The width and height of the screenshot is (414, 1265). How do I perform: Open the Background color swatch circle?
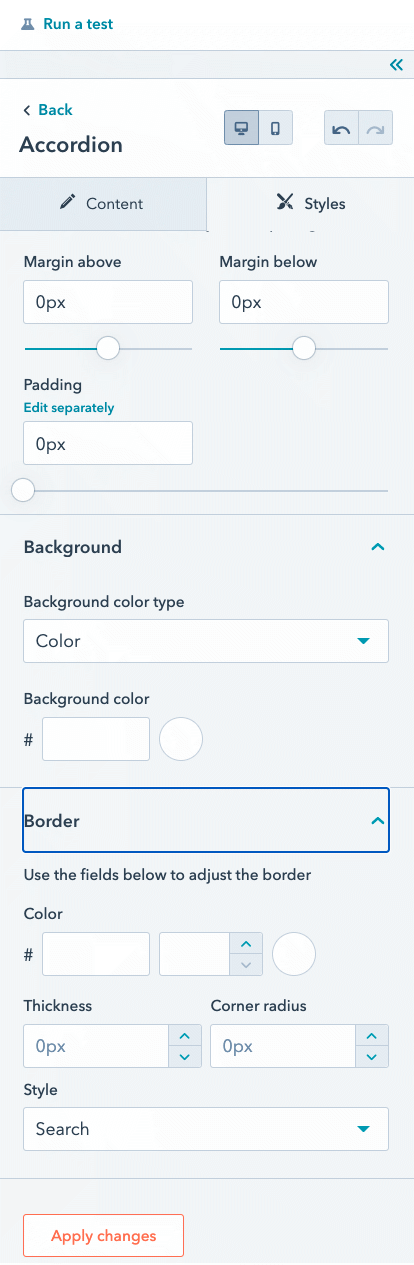coord(182,740)
